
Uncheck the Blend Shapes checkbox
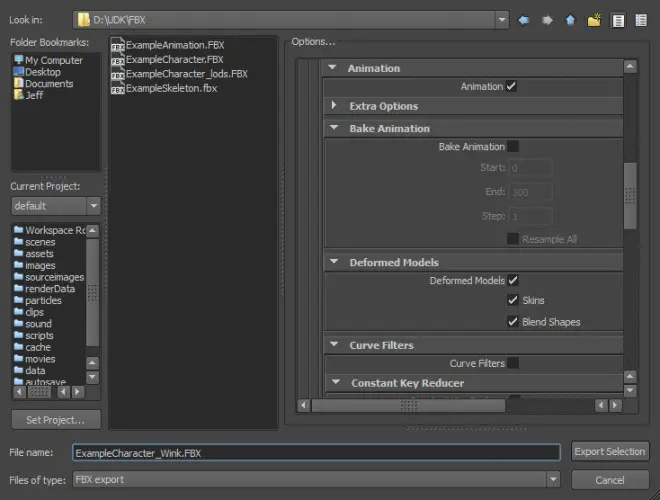tap(513, 322)
